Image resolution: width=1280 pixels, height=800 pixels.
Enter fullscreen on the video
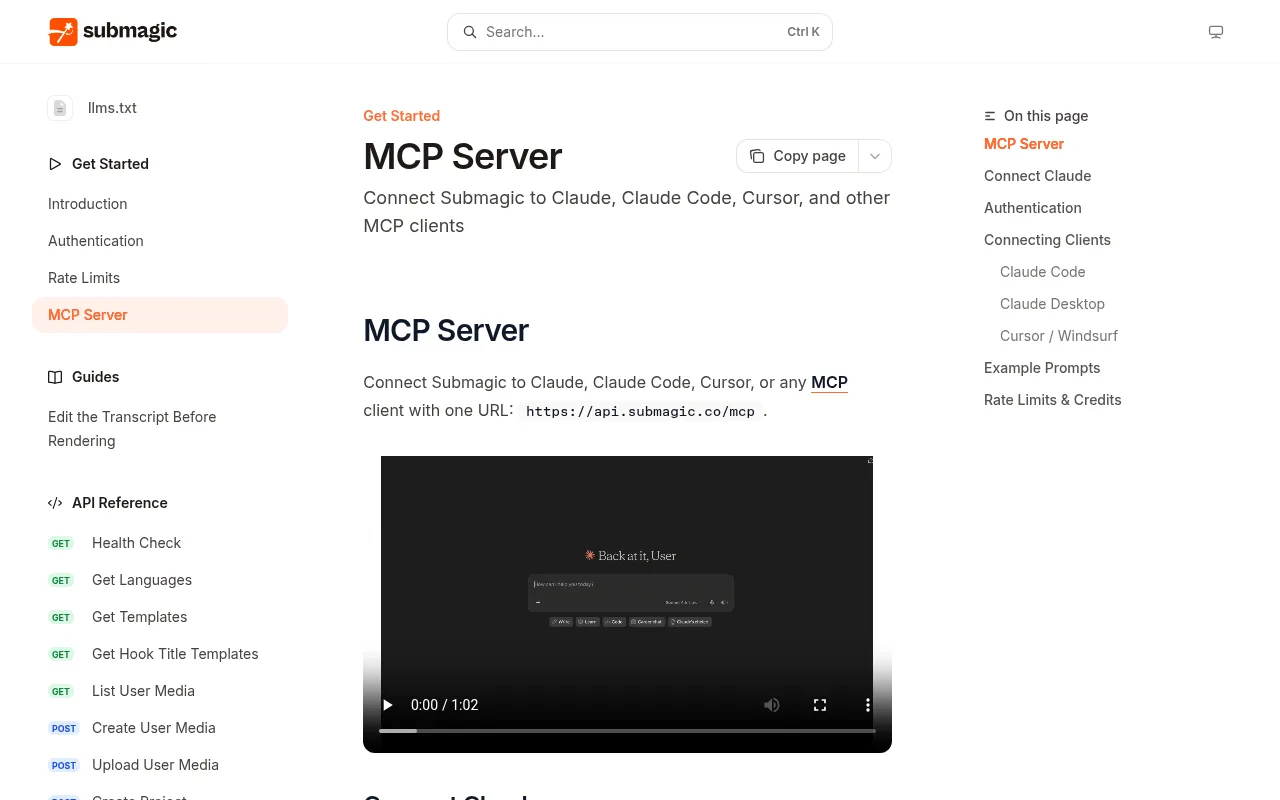pos(820,705)
